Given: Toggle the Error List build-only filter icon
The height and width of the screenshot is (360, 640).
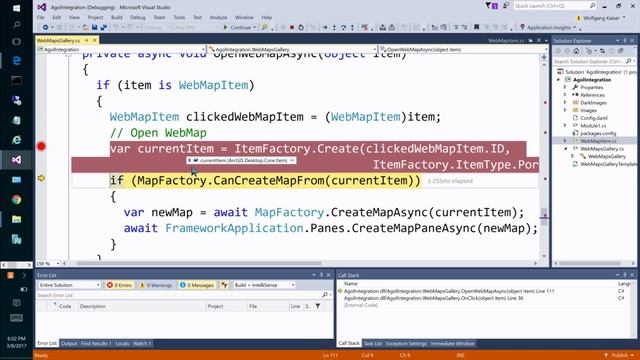Looking at the screenshot, I should pos(224,285).
